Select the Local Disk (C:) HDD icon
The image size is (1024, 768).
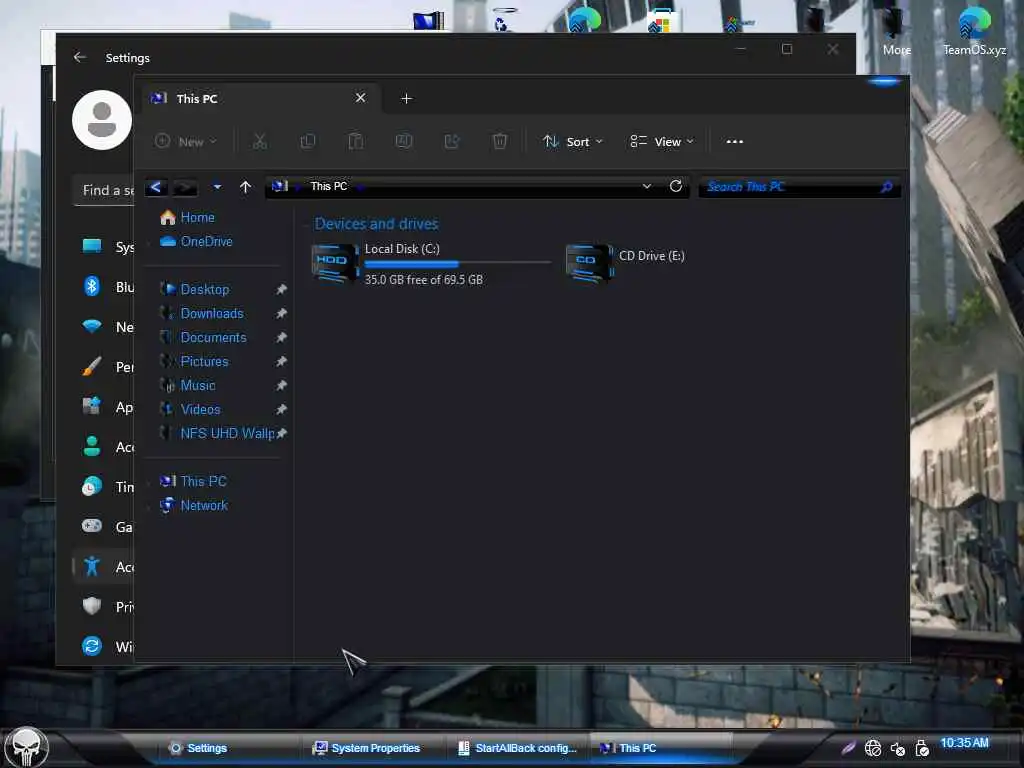point(336,263)
